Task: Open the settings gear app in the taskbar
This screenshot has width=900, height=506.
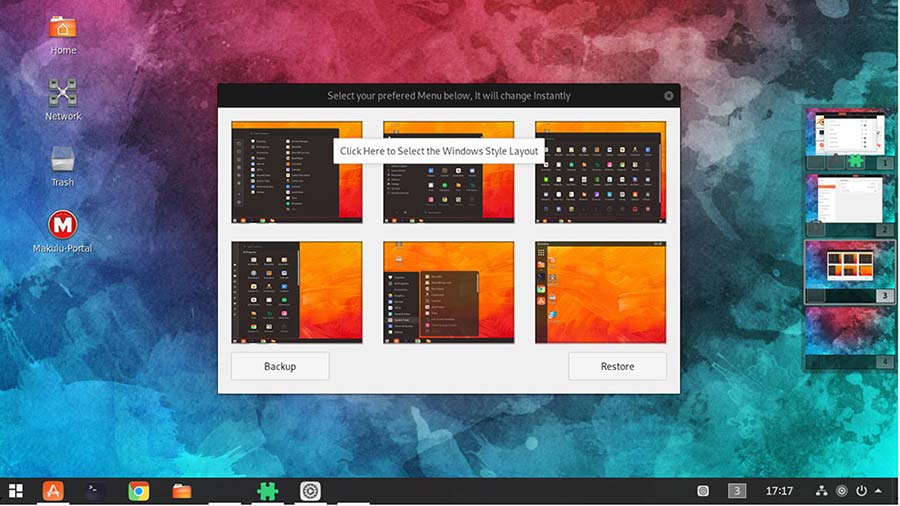Action: pos(310,491)
